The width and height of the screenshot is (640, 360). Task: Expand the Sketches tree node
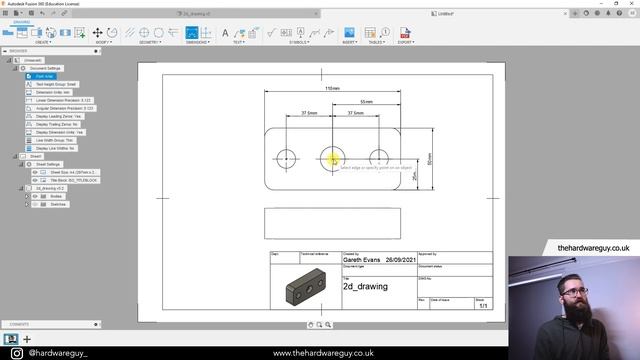(x=27, y=204)
